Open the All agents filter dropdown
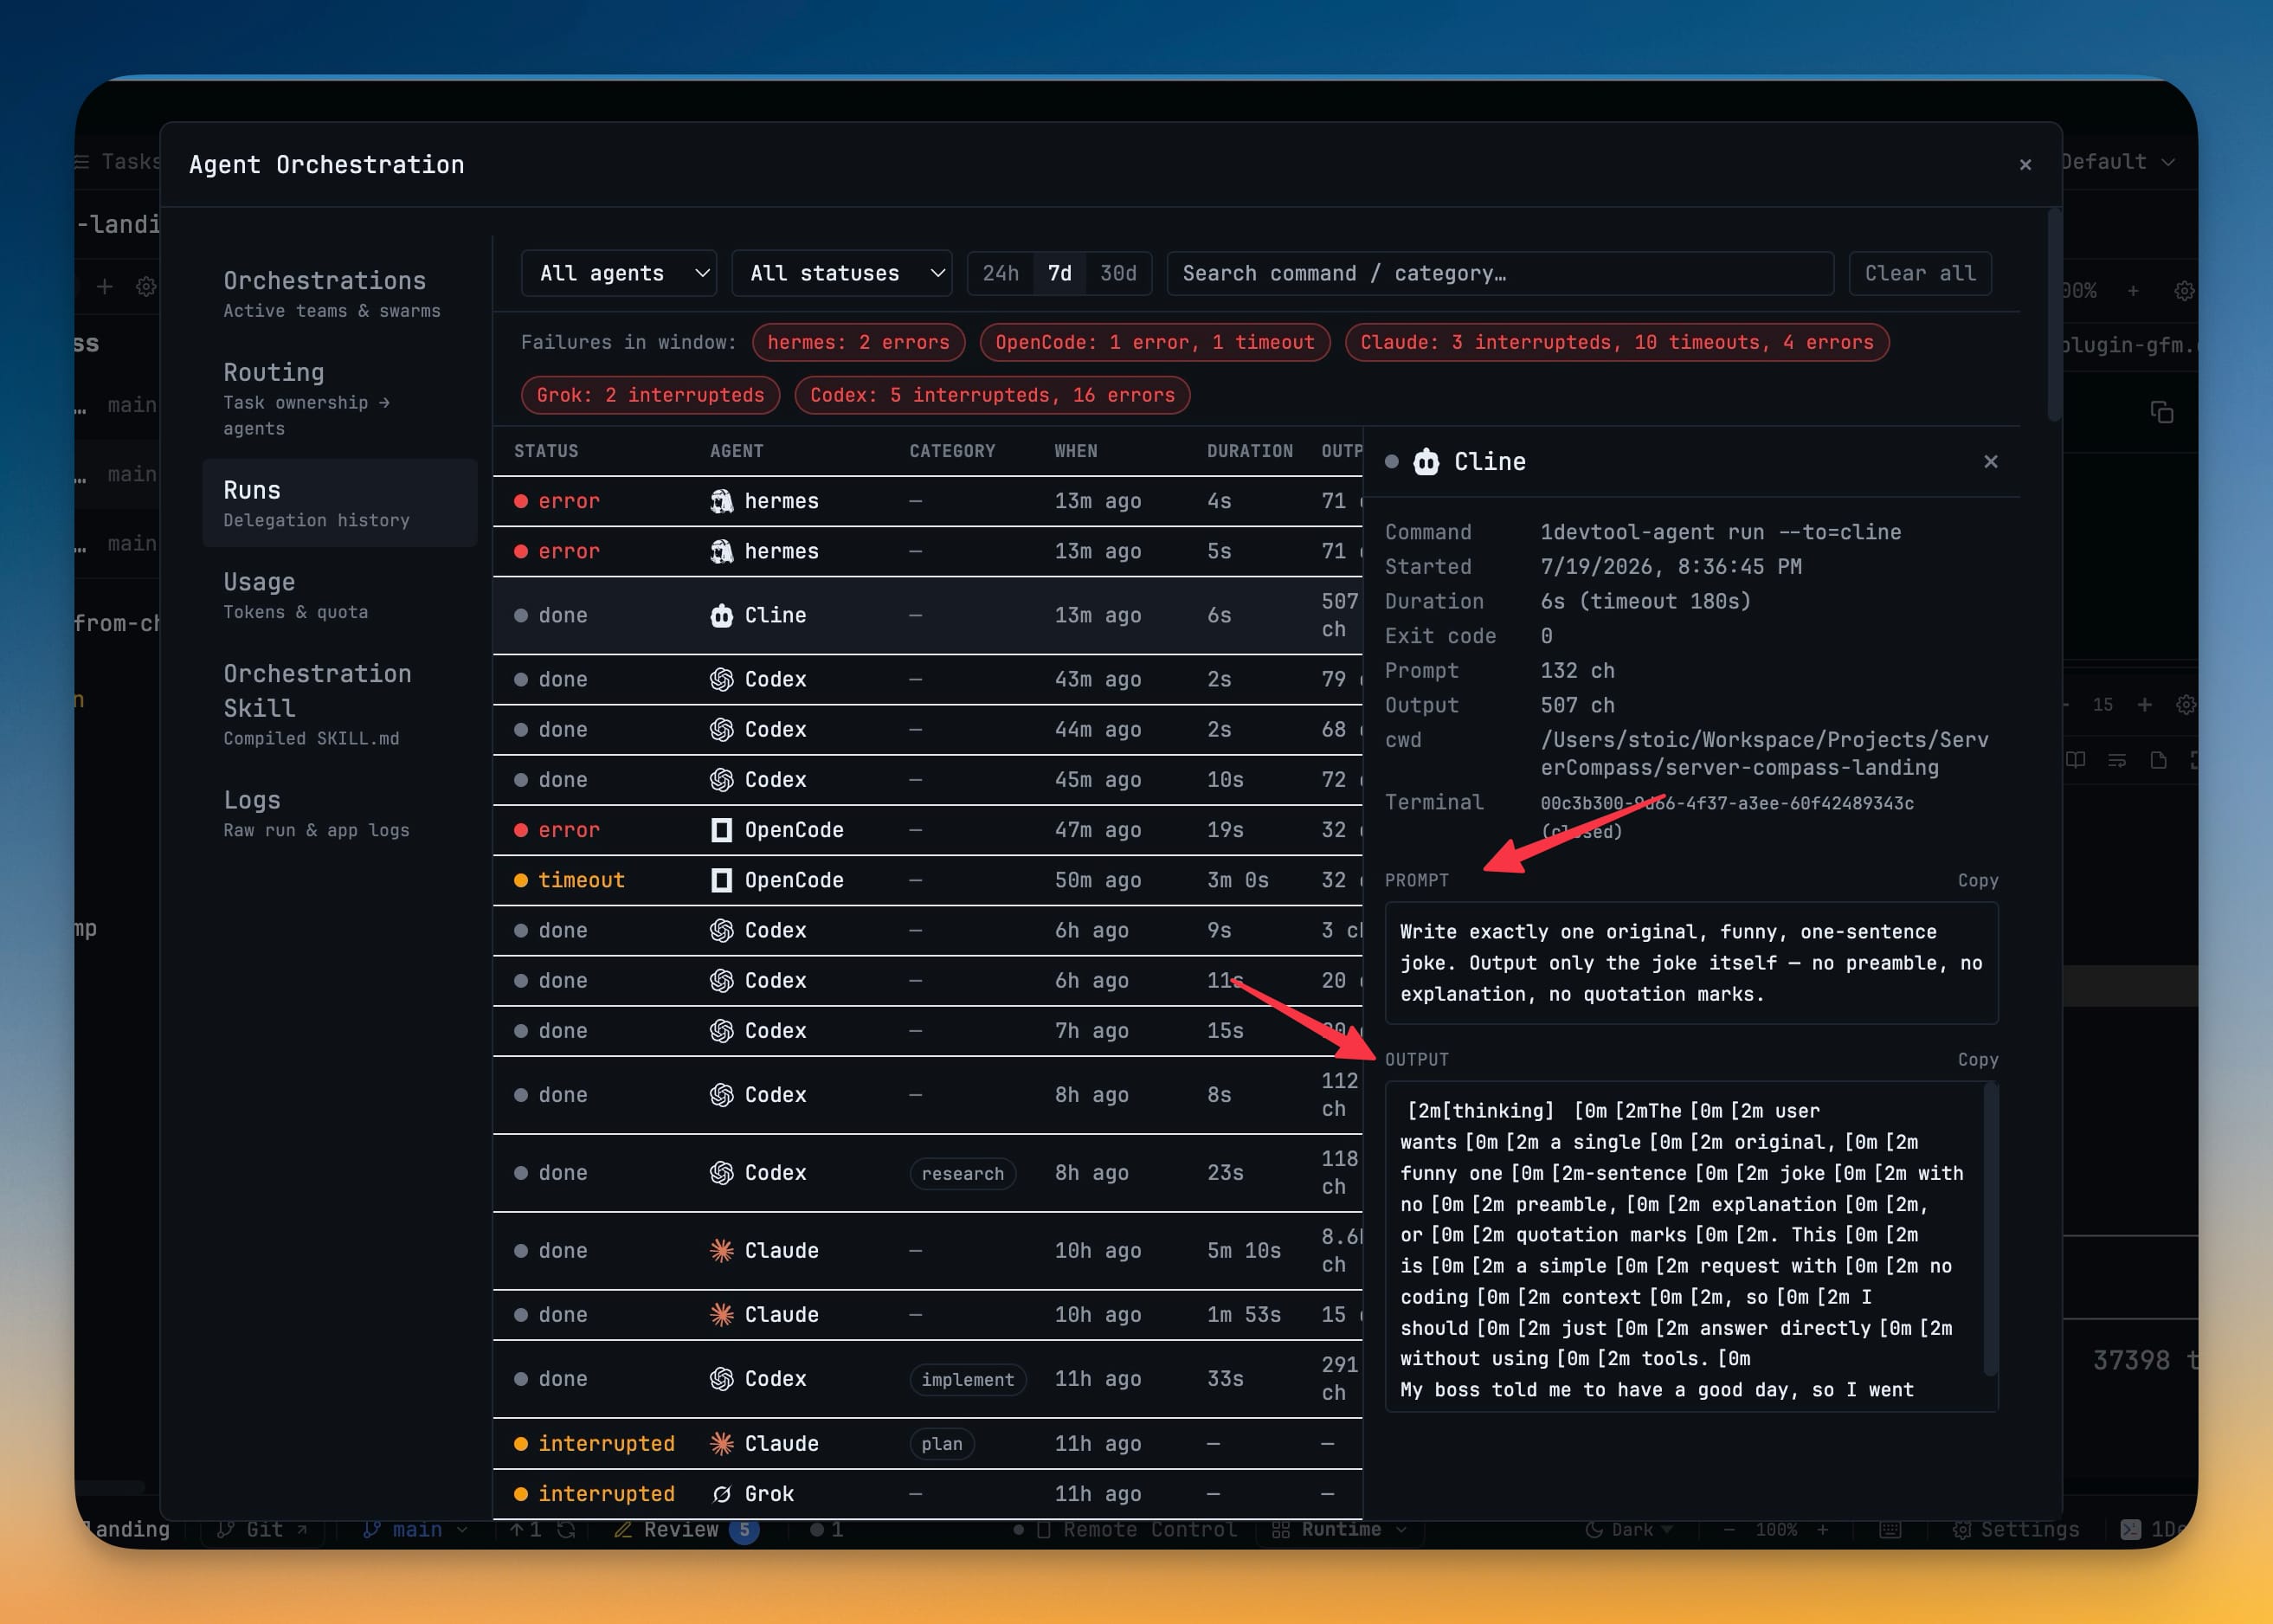The width and height of the screenshot is (2273, 1624). pyautogui.click(x=619, y=273)
